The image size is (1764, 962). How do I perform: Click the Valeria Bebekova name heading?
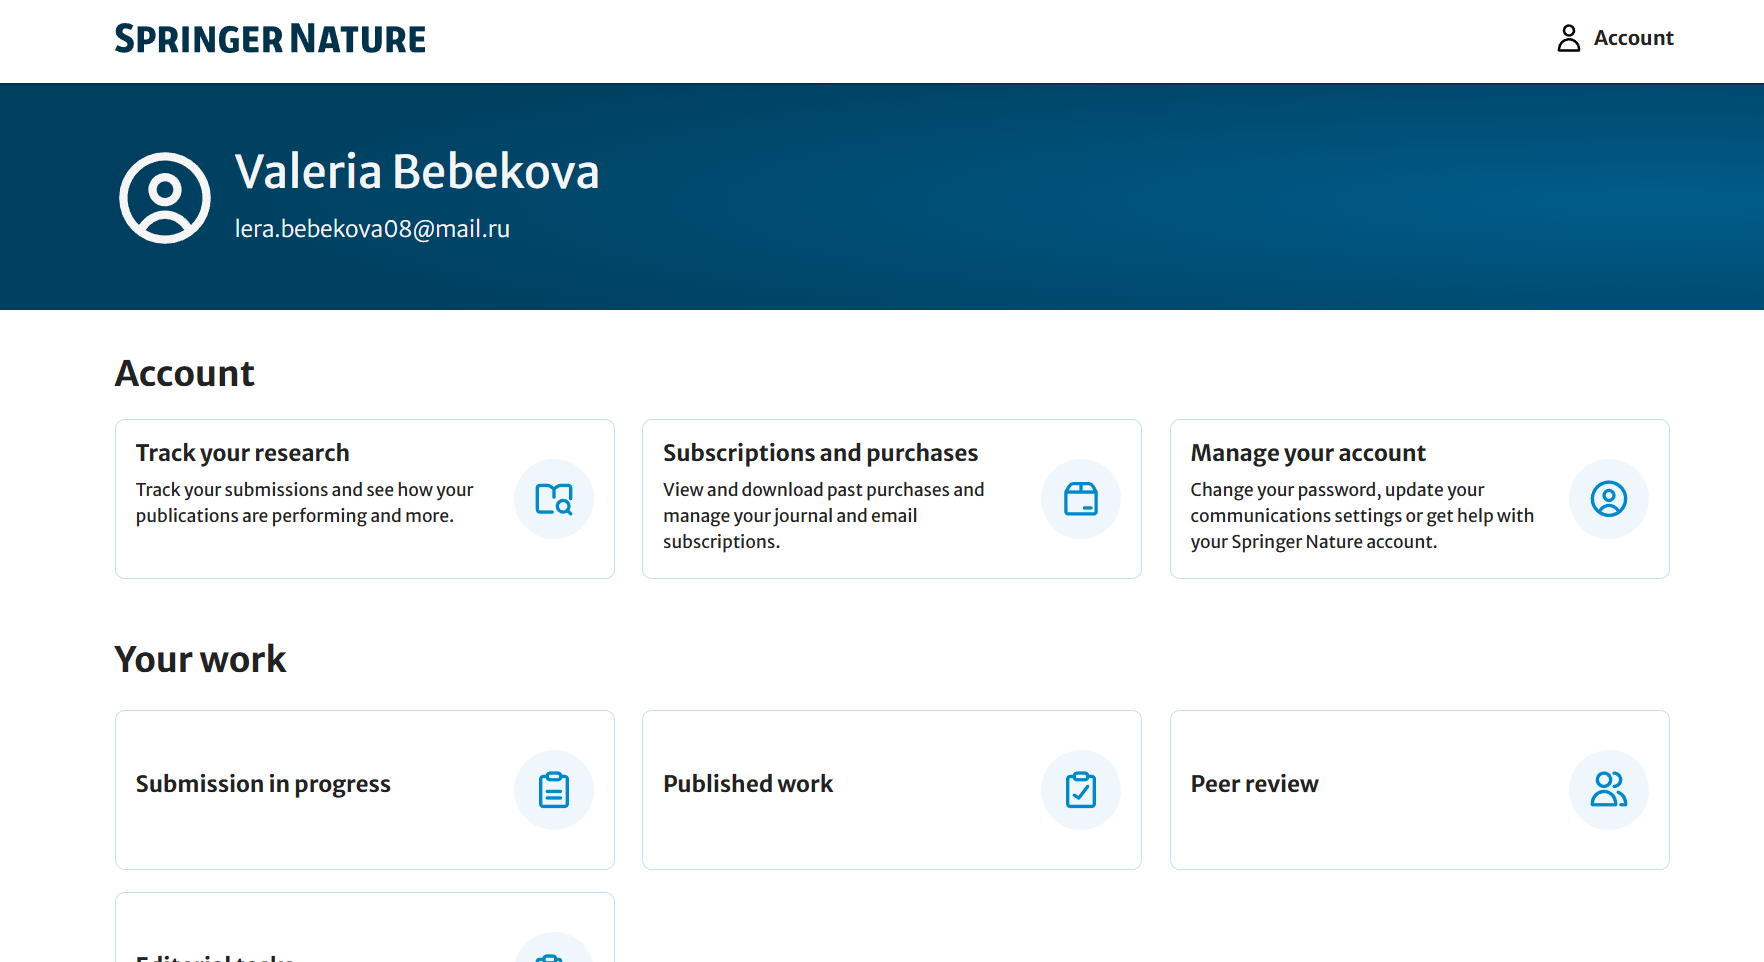pyautogui.click(x=417, y=171)
